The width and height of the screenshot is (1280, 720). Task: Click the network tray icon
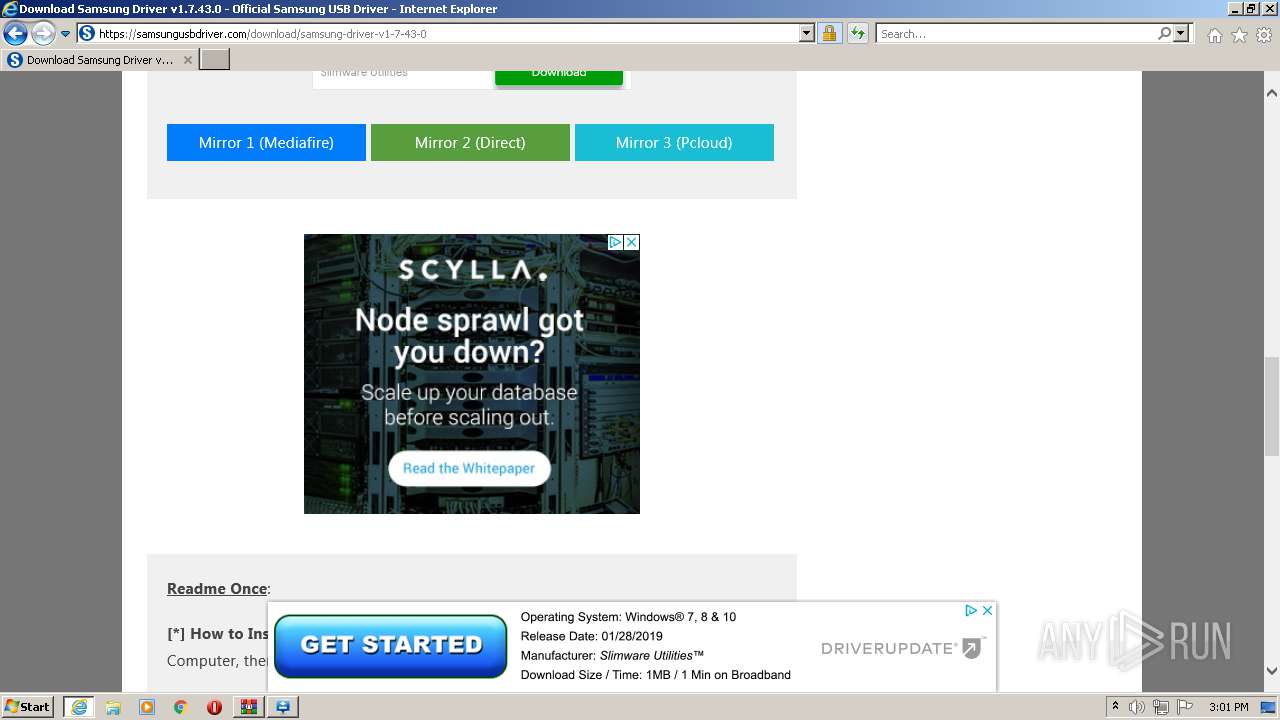(1160, 707)
